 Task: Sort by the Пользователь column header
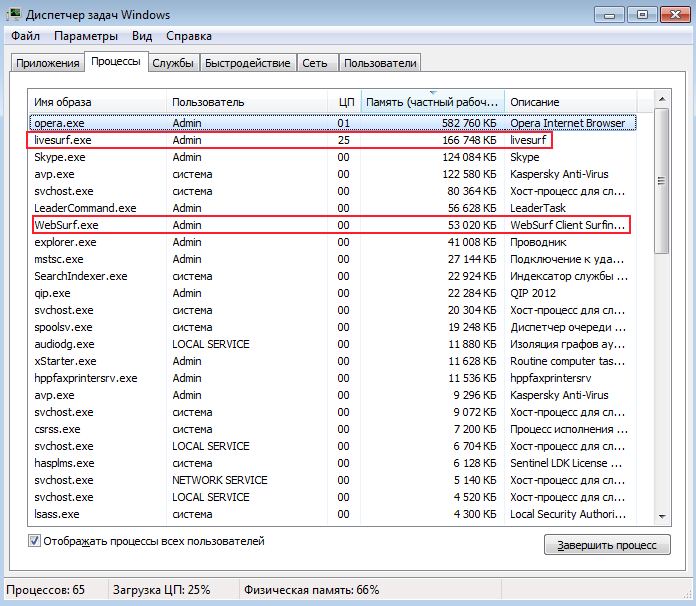[246, 102]
